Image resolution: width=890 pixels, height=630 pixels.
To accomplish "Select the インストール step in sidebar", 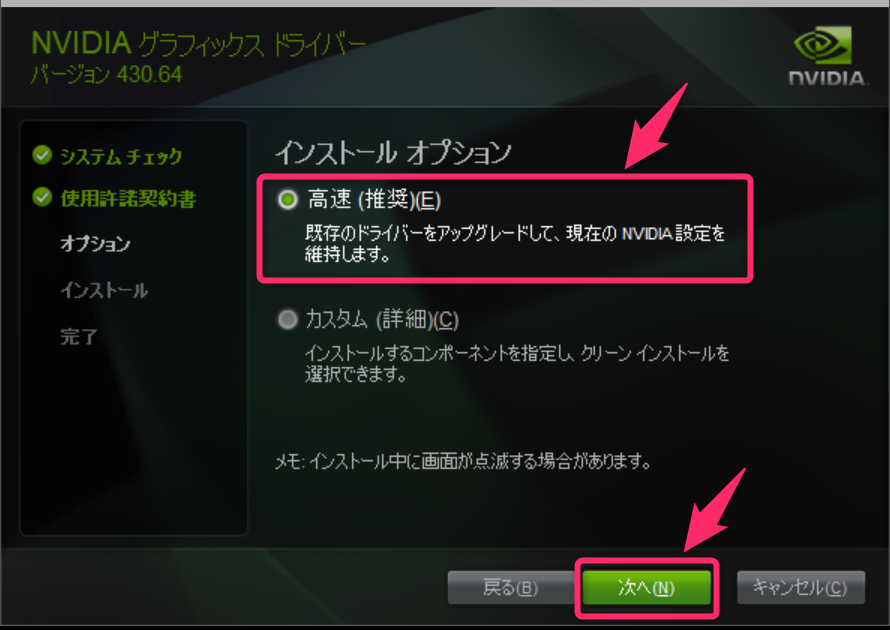I will tap(104, 291).
